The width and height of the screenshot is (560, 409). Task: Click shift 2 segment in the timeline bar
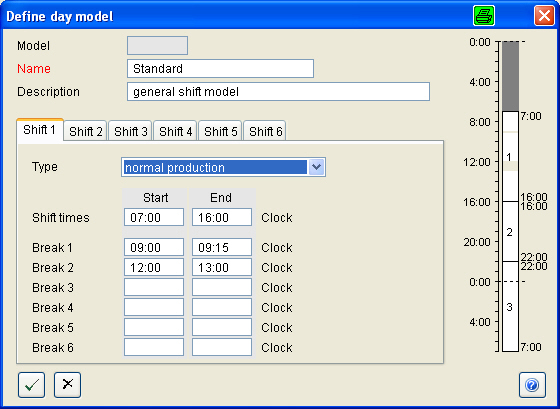tap(510, 231)
